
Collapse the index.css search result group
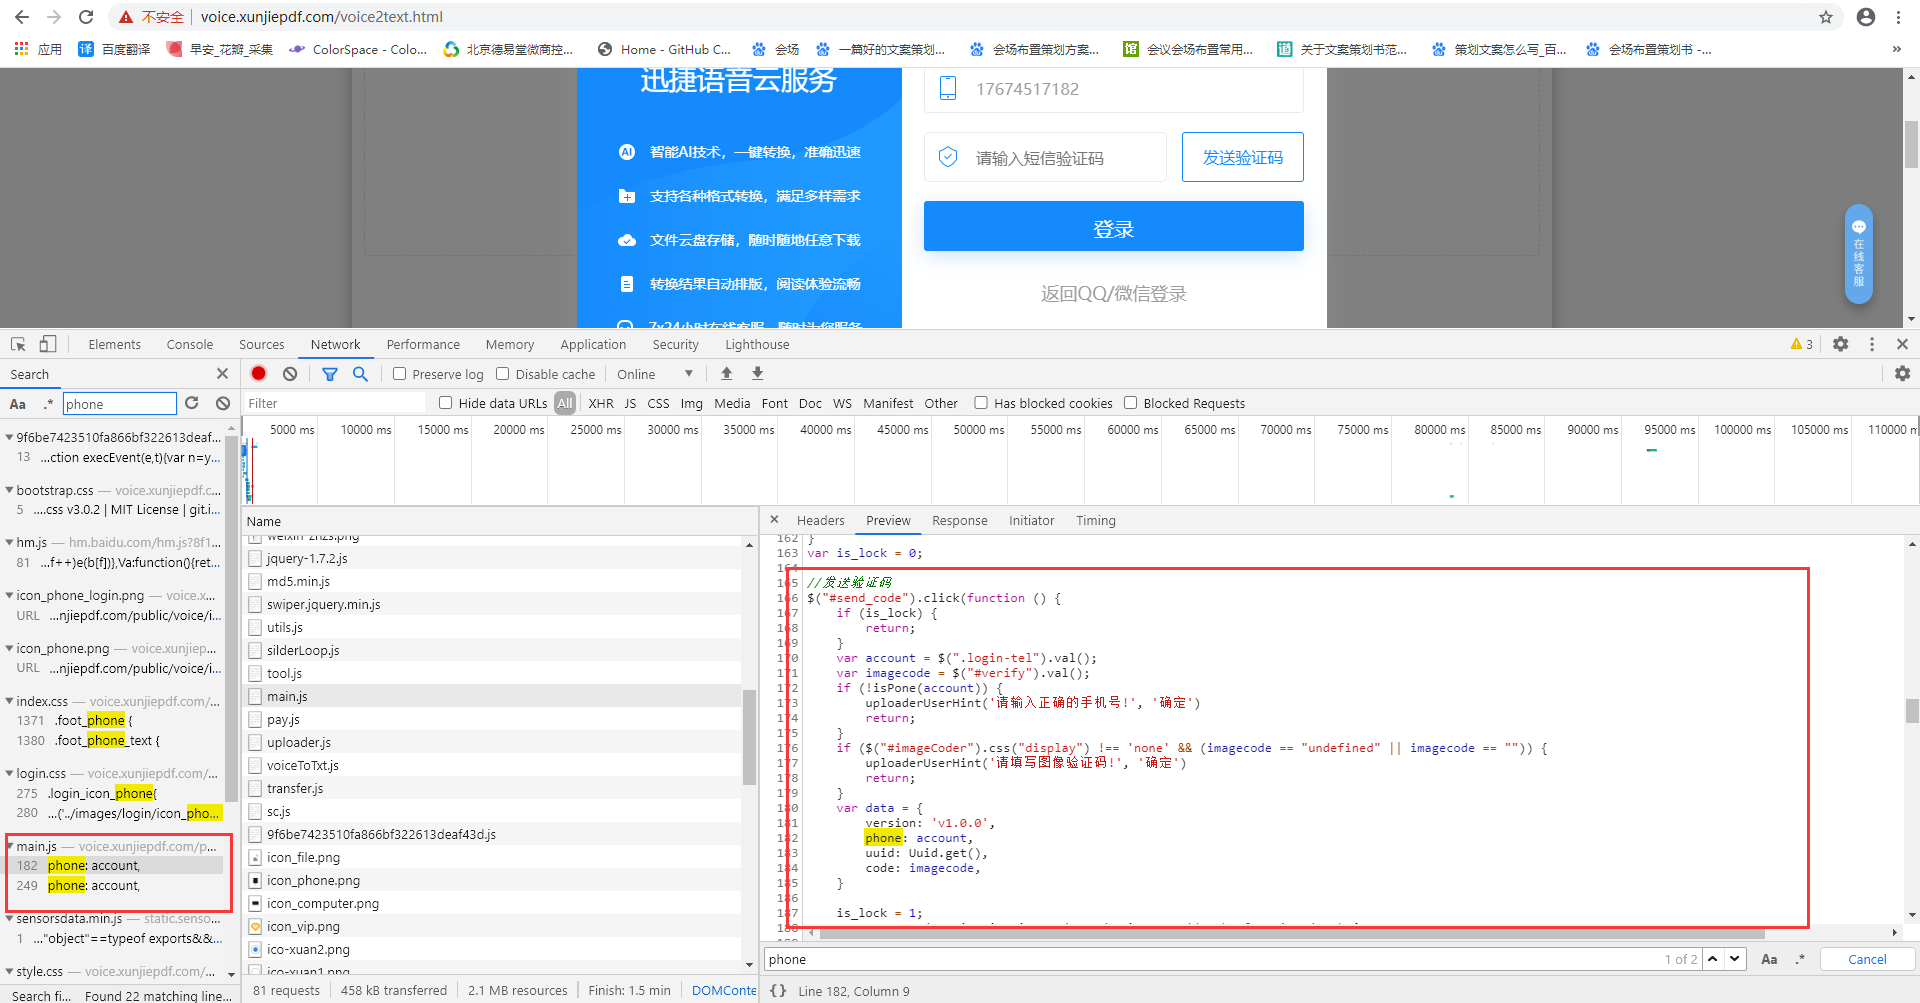(x=9, y=701)
